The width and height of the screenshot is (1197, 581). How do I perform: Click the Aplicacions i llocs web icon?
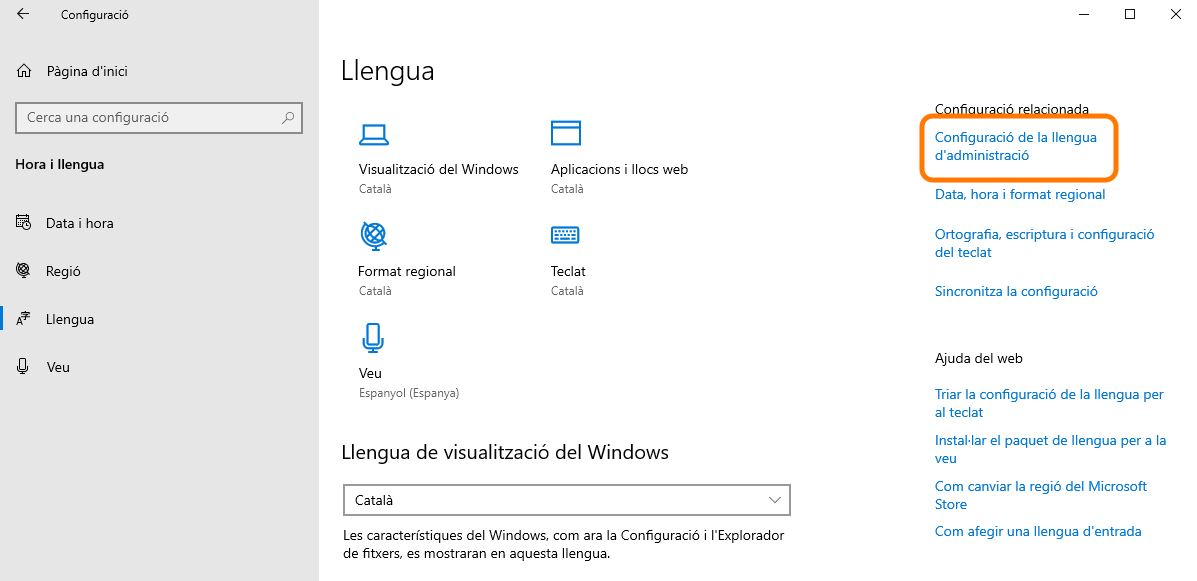566,133
